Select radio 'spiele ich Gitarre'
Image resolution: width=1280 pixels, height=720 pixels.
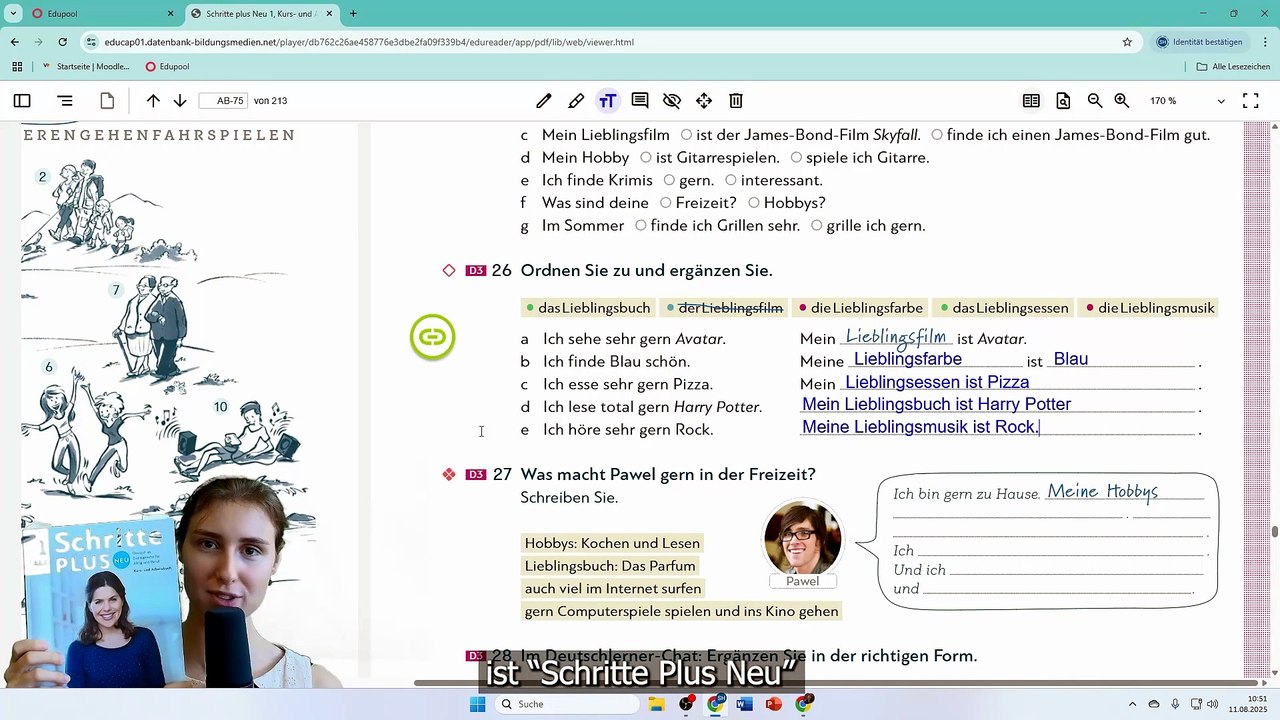pyautogui.click(x=796, y=157)
